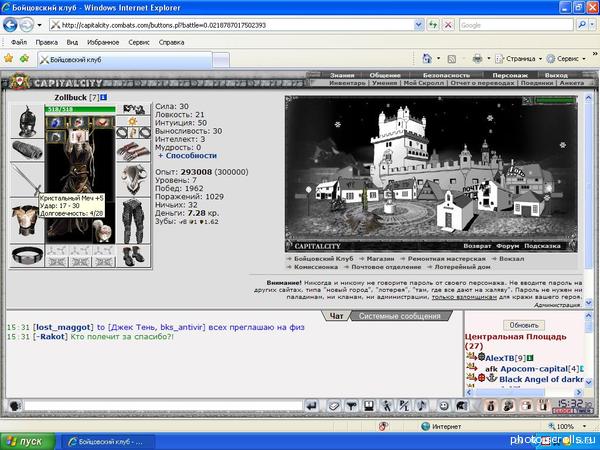Open the Print dropdown arrow

tap(489, 59)
